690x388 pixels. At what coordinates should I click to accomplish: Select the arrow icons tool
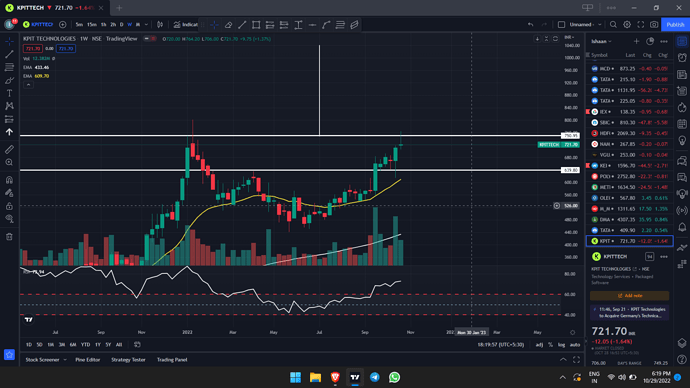coord(9,132)
